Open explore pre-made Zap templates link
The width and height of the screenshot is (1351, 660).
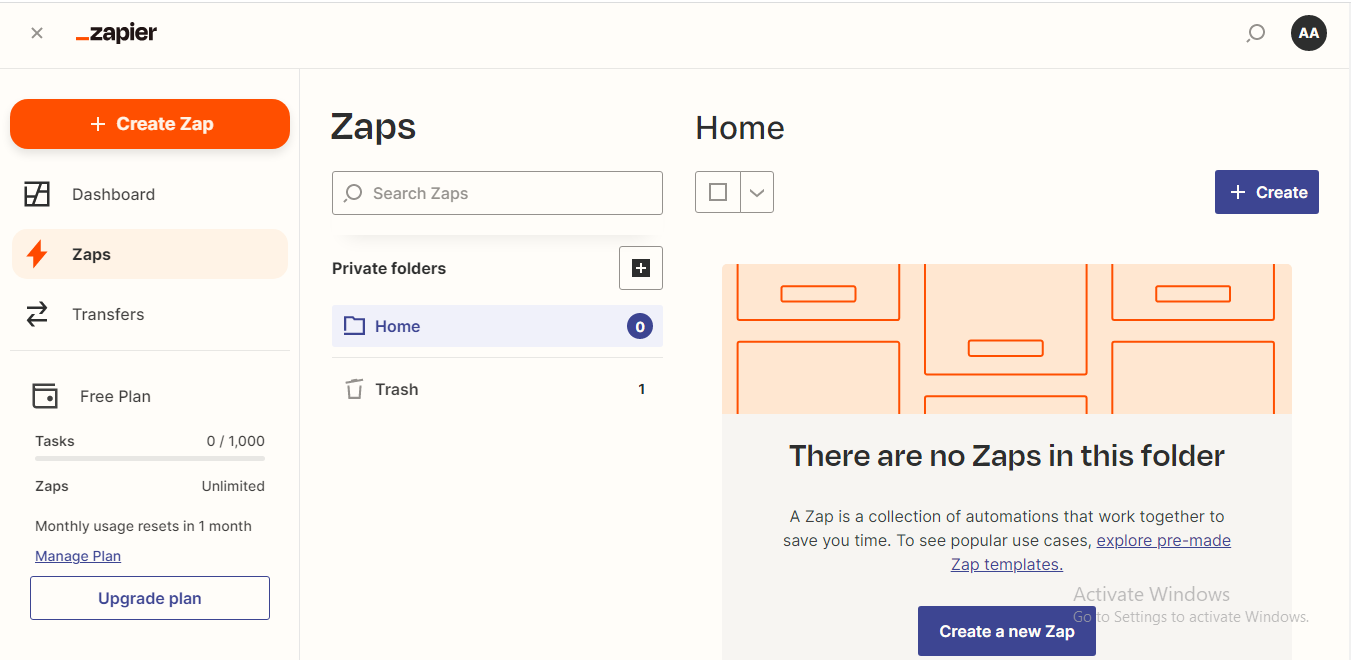[x=1092, y=552]
